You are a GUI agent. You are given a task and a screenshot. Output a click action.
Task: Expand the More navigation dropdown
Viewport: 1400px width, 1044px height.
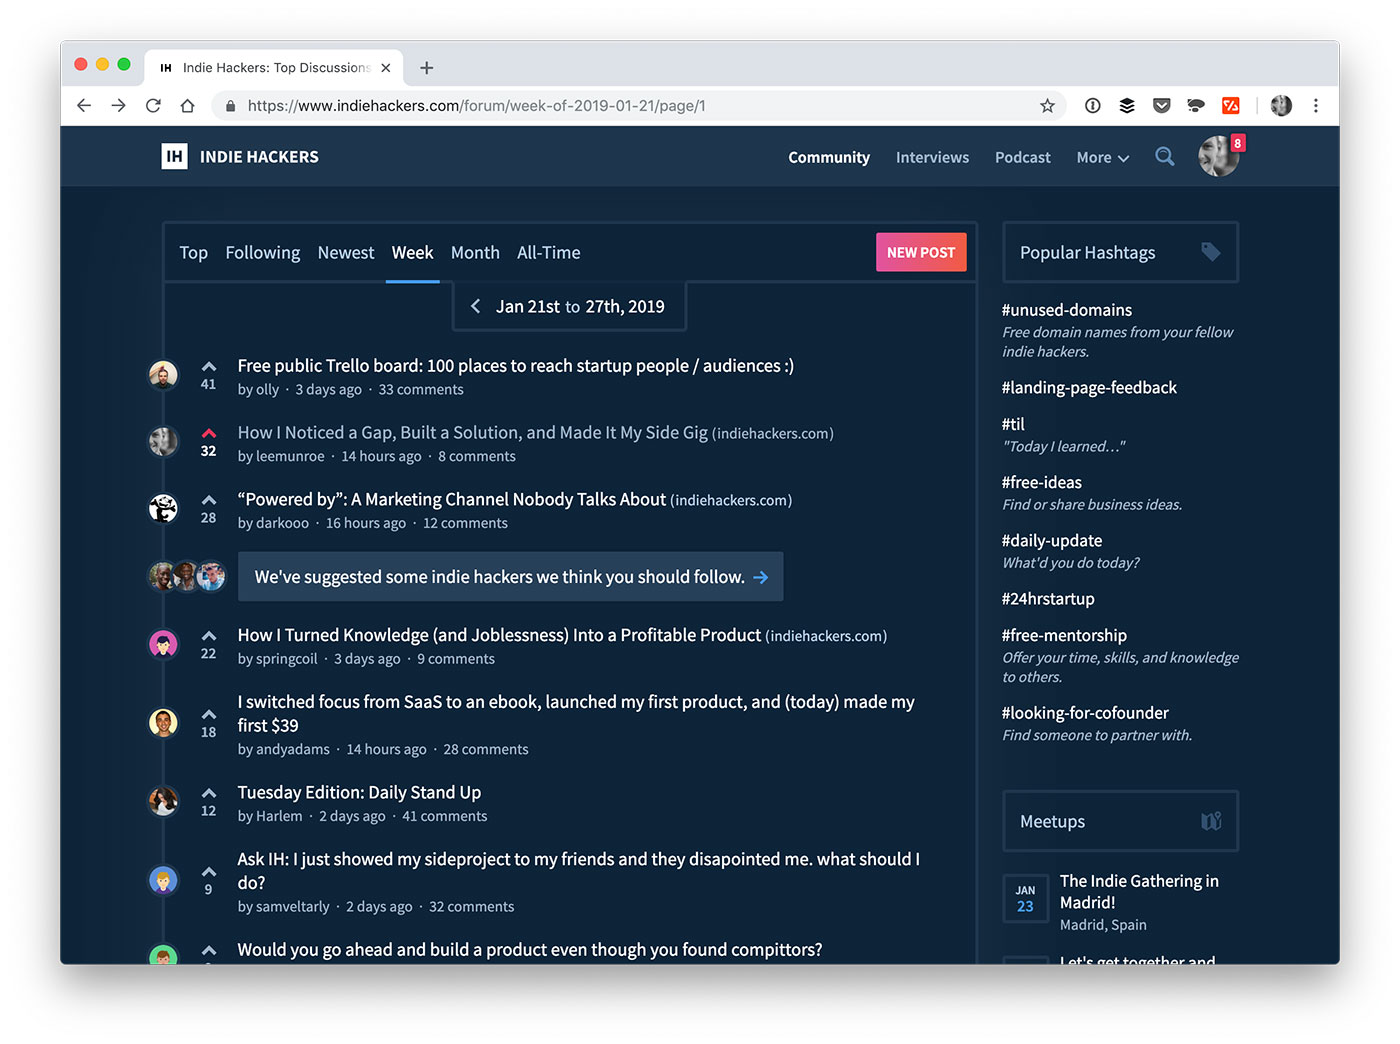(1102, 157)
